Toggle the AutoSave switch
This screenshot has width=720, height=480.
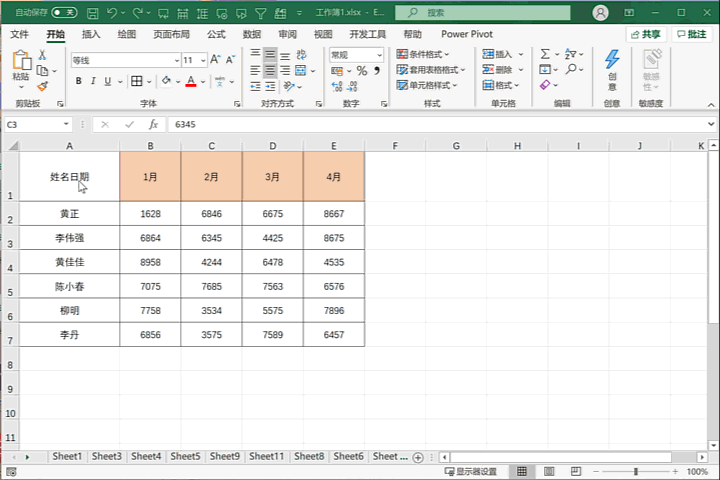coord(64,12)
